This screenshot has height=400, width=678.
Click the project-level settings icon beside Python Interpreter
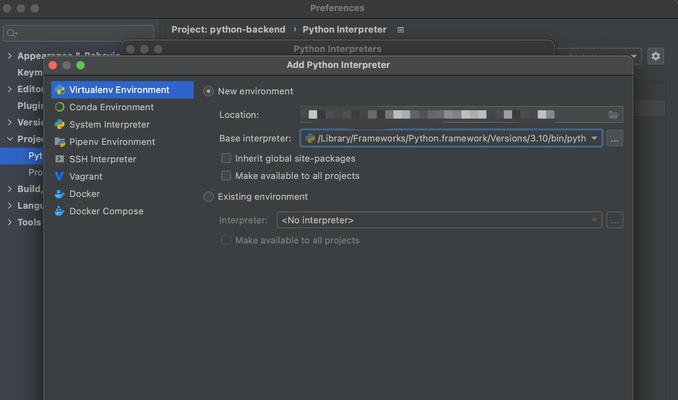tap(401, 30)
